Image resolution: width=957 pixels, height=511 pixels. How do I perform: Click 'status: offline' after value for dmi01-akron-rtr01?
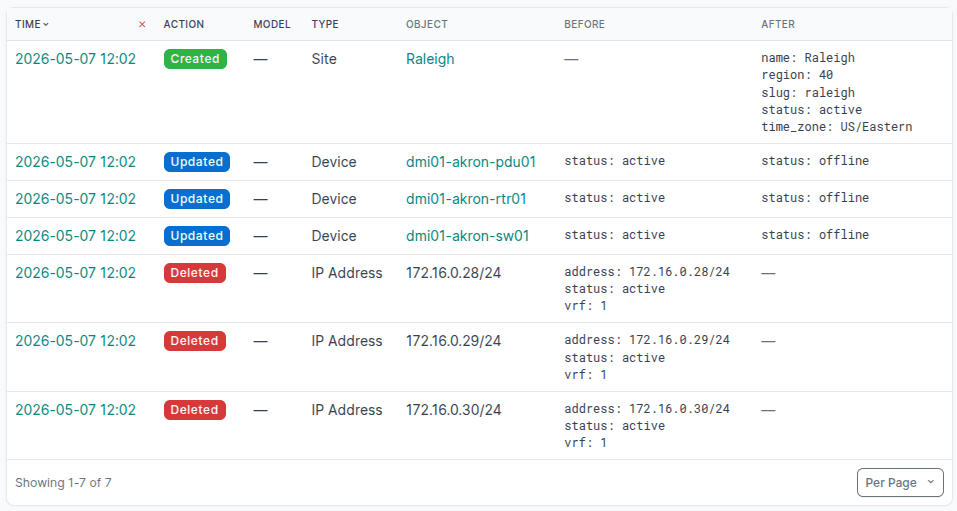click(x=815, y=198)
